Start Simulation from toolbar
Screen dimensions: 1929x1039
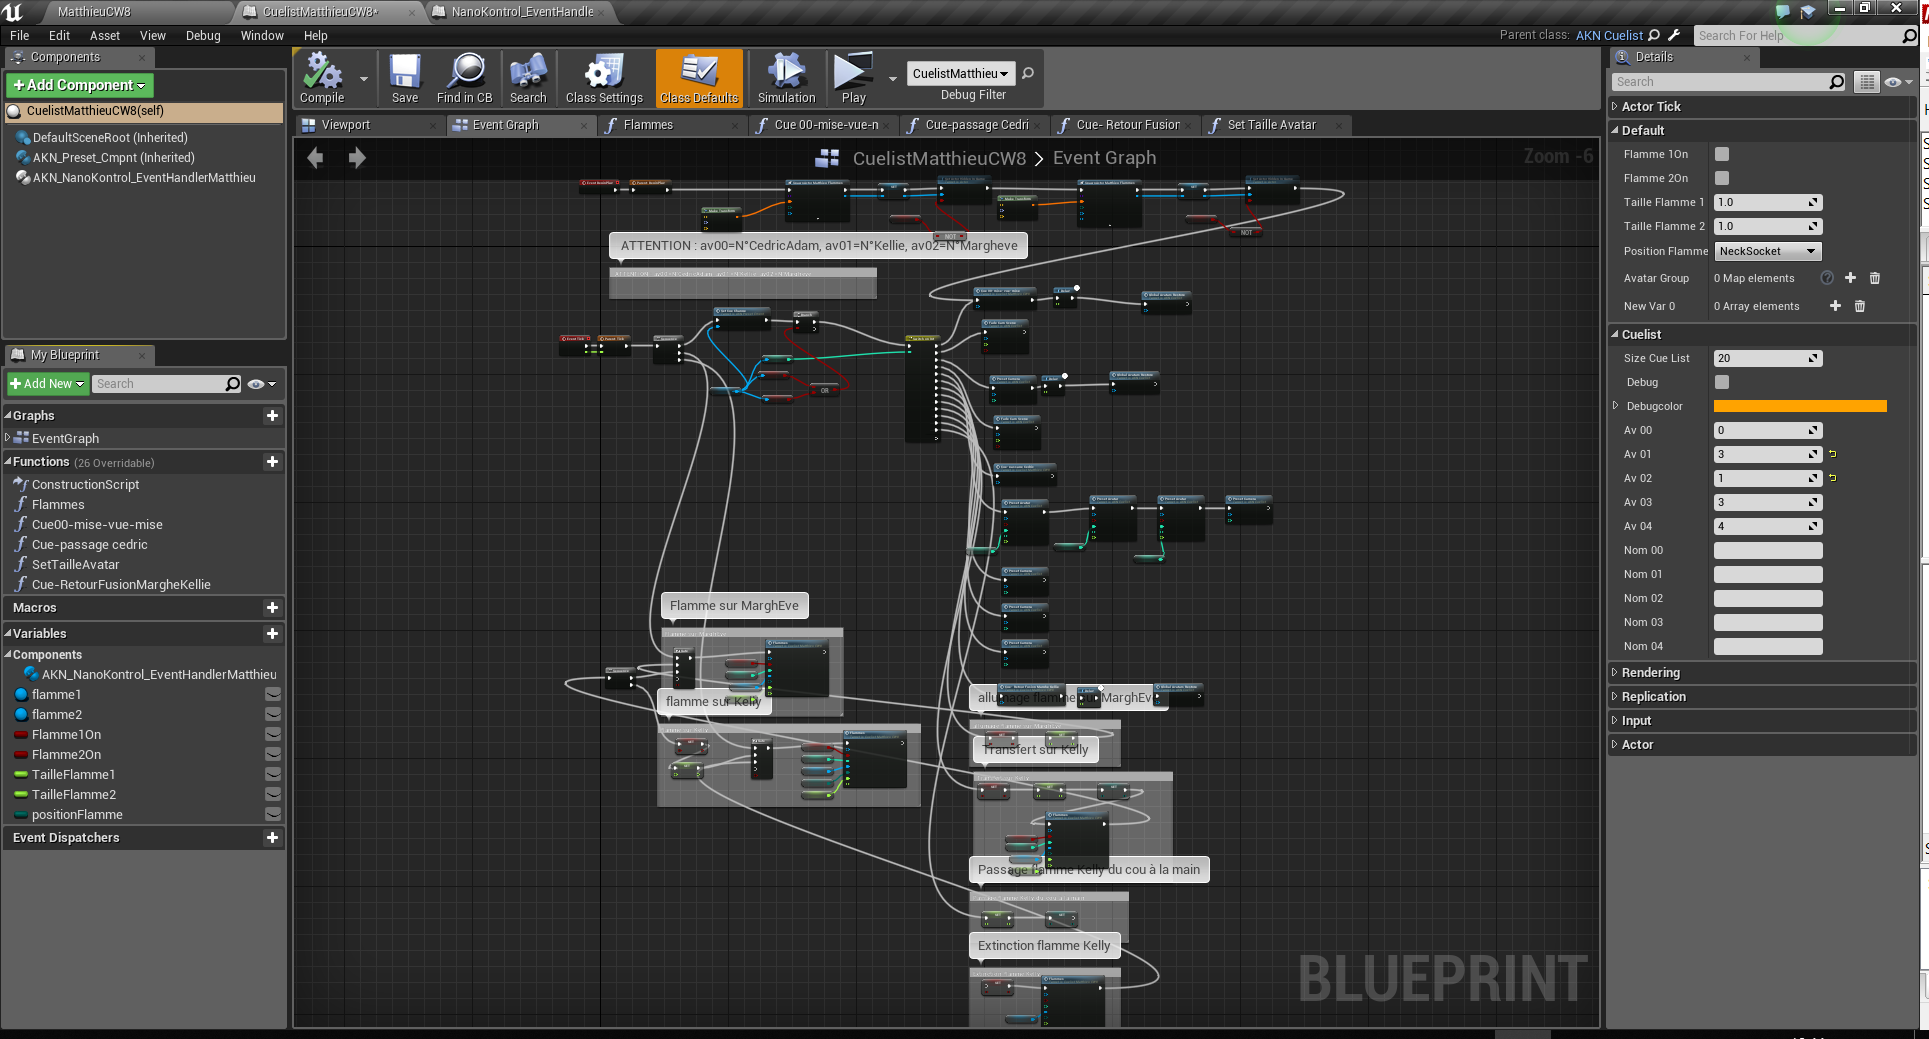(786, 78)
